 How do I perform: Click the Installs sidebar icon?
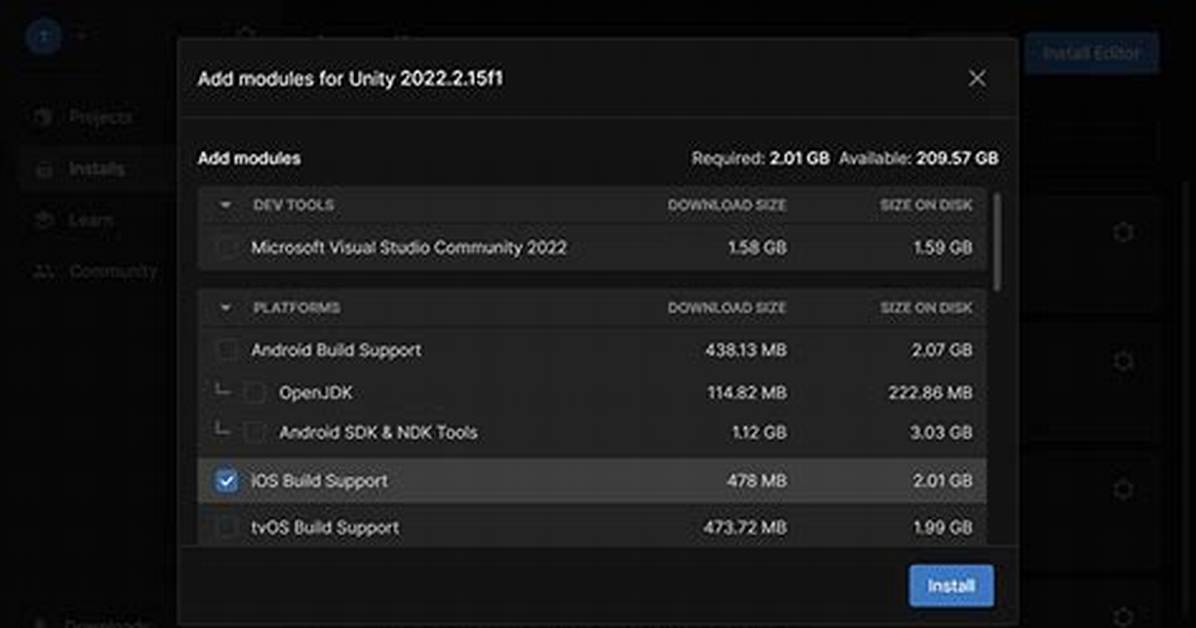pyautogui.click(x=43, y=169)
